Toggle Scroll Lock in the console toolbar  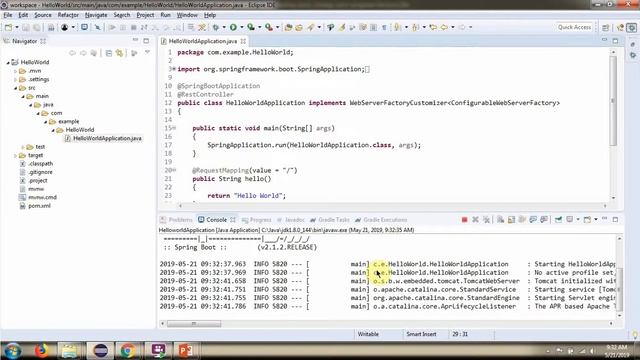[x=511, y=220]
